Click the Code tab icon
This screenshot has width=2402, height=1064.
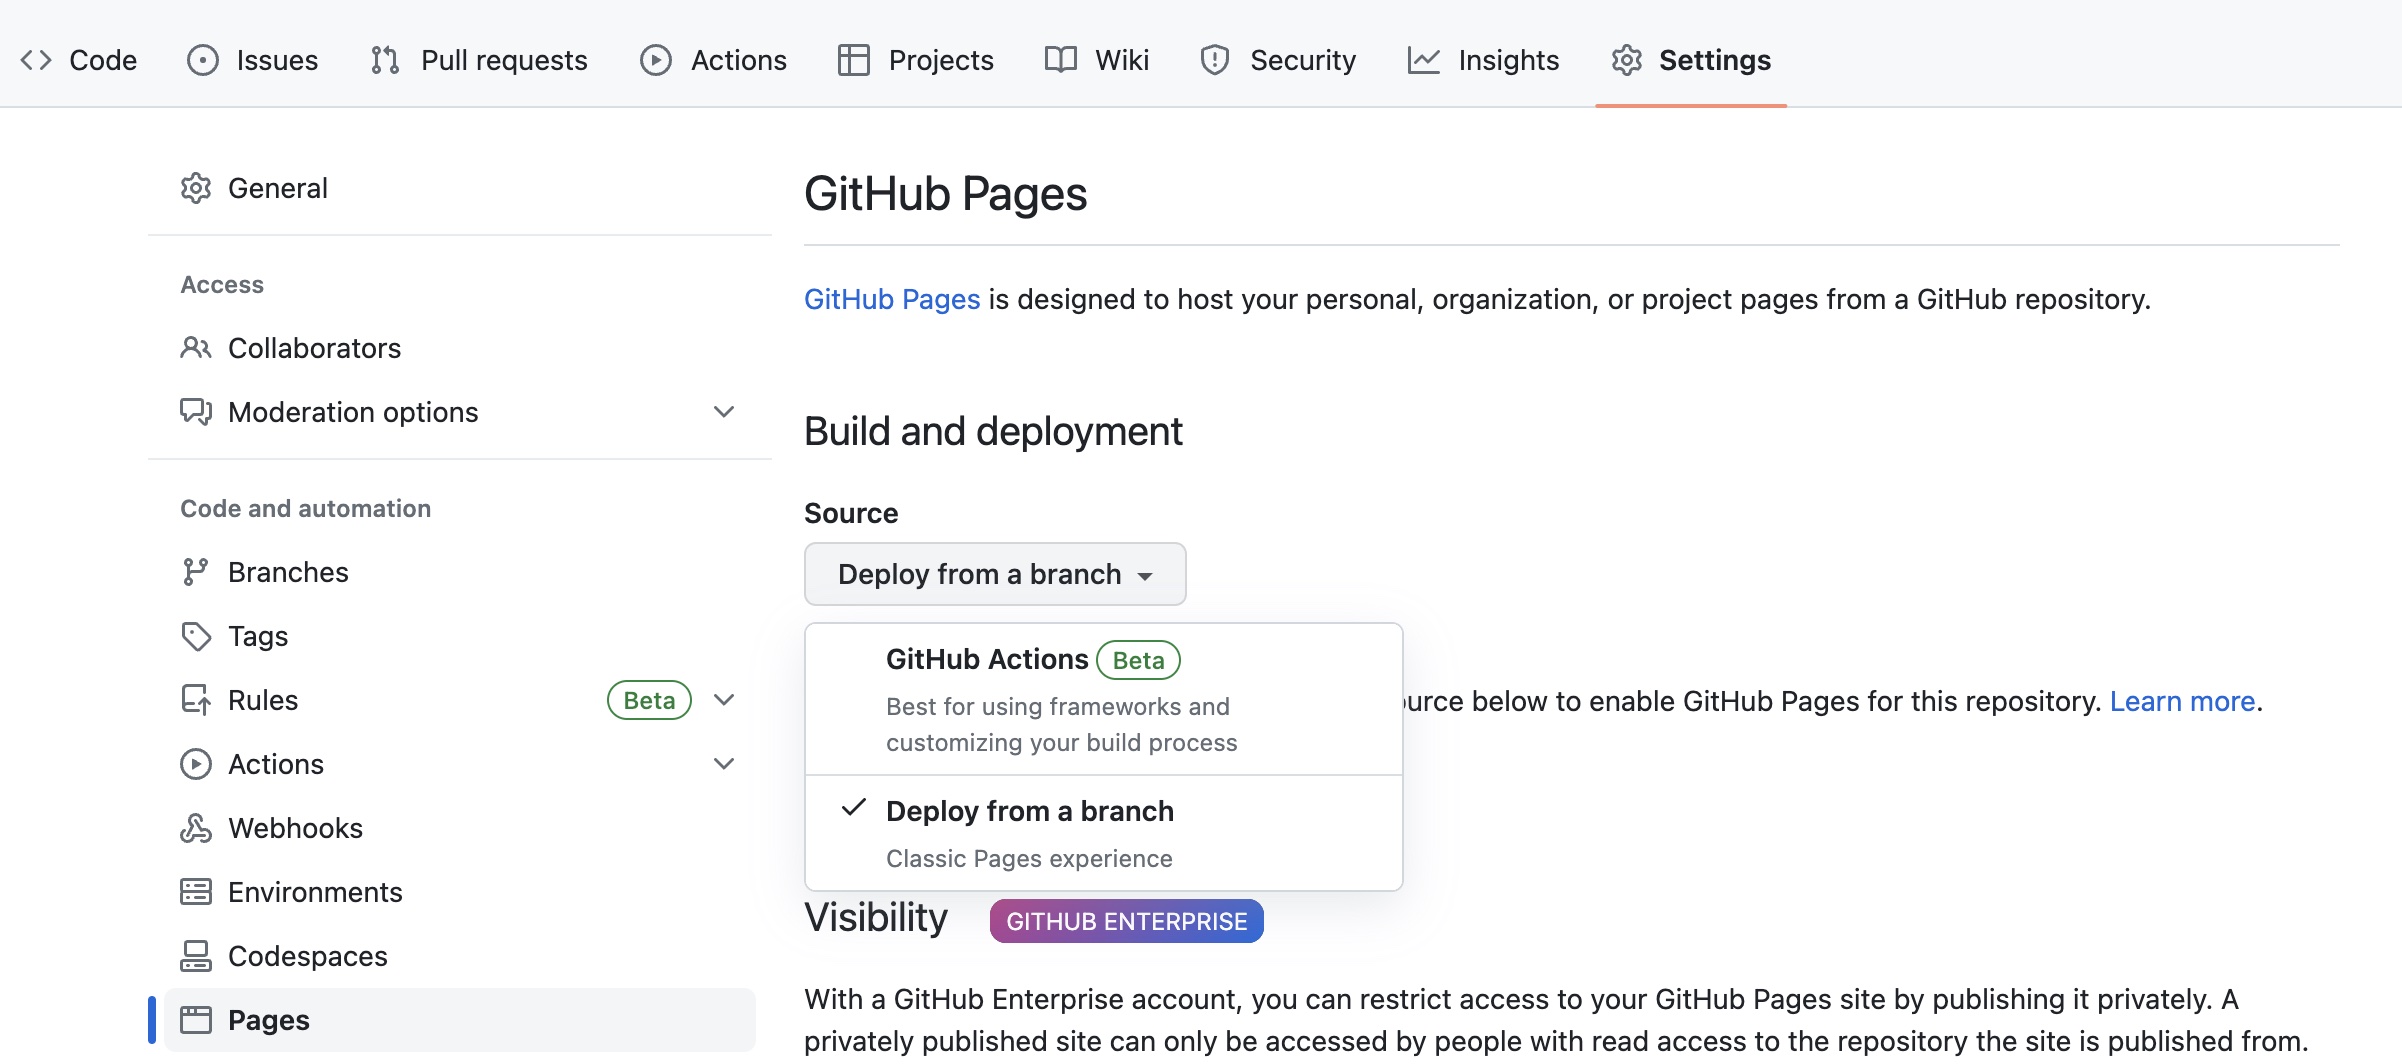pyautogui.click(x=36, y=59)
